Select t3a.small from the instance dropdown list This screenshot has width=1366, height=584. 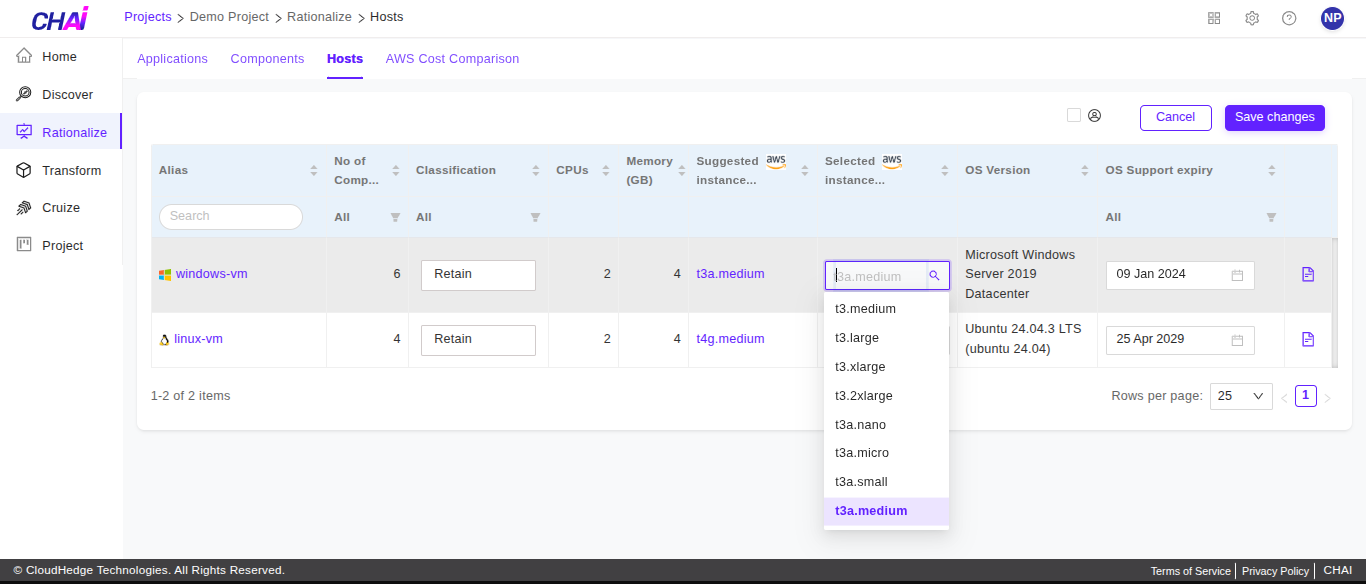[x=861, y=481]
